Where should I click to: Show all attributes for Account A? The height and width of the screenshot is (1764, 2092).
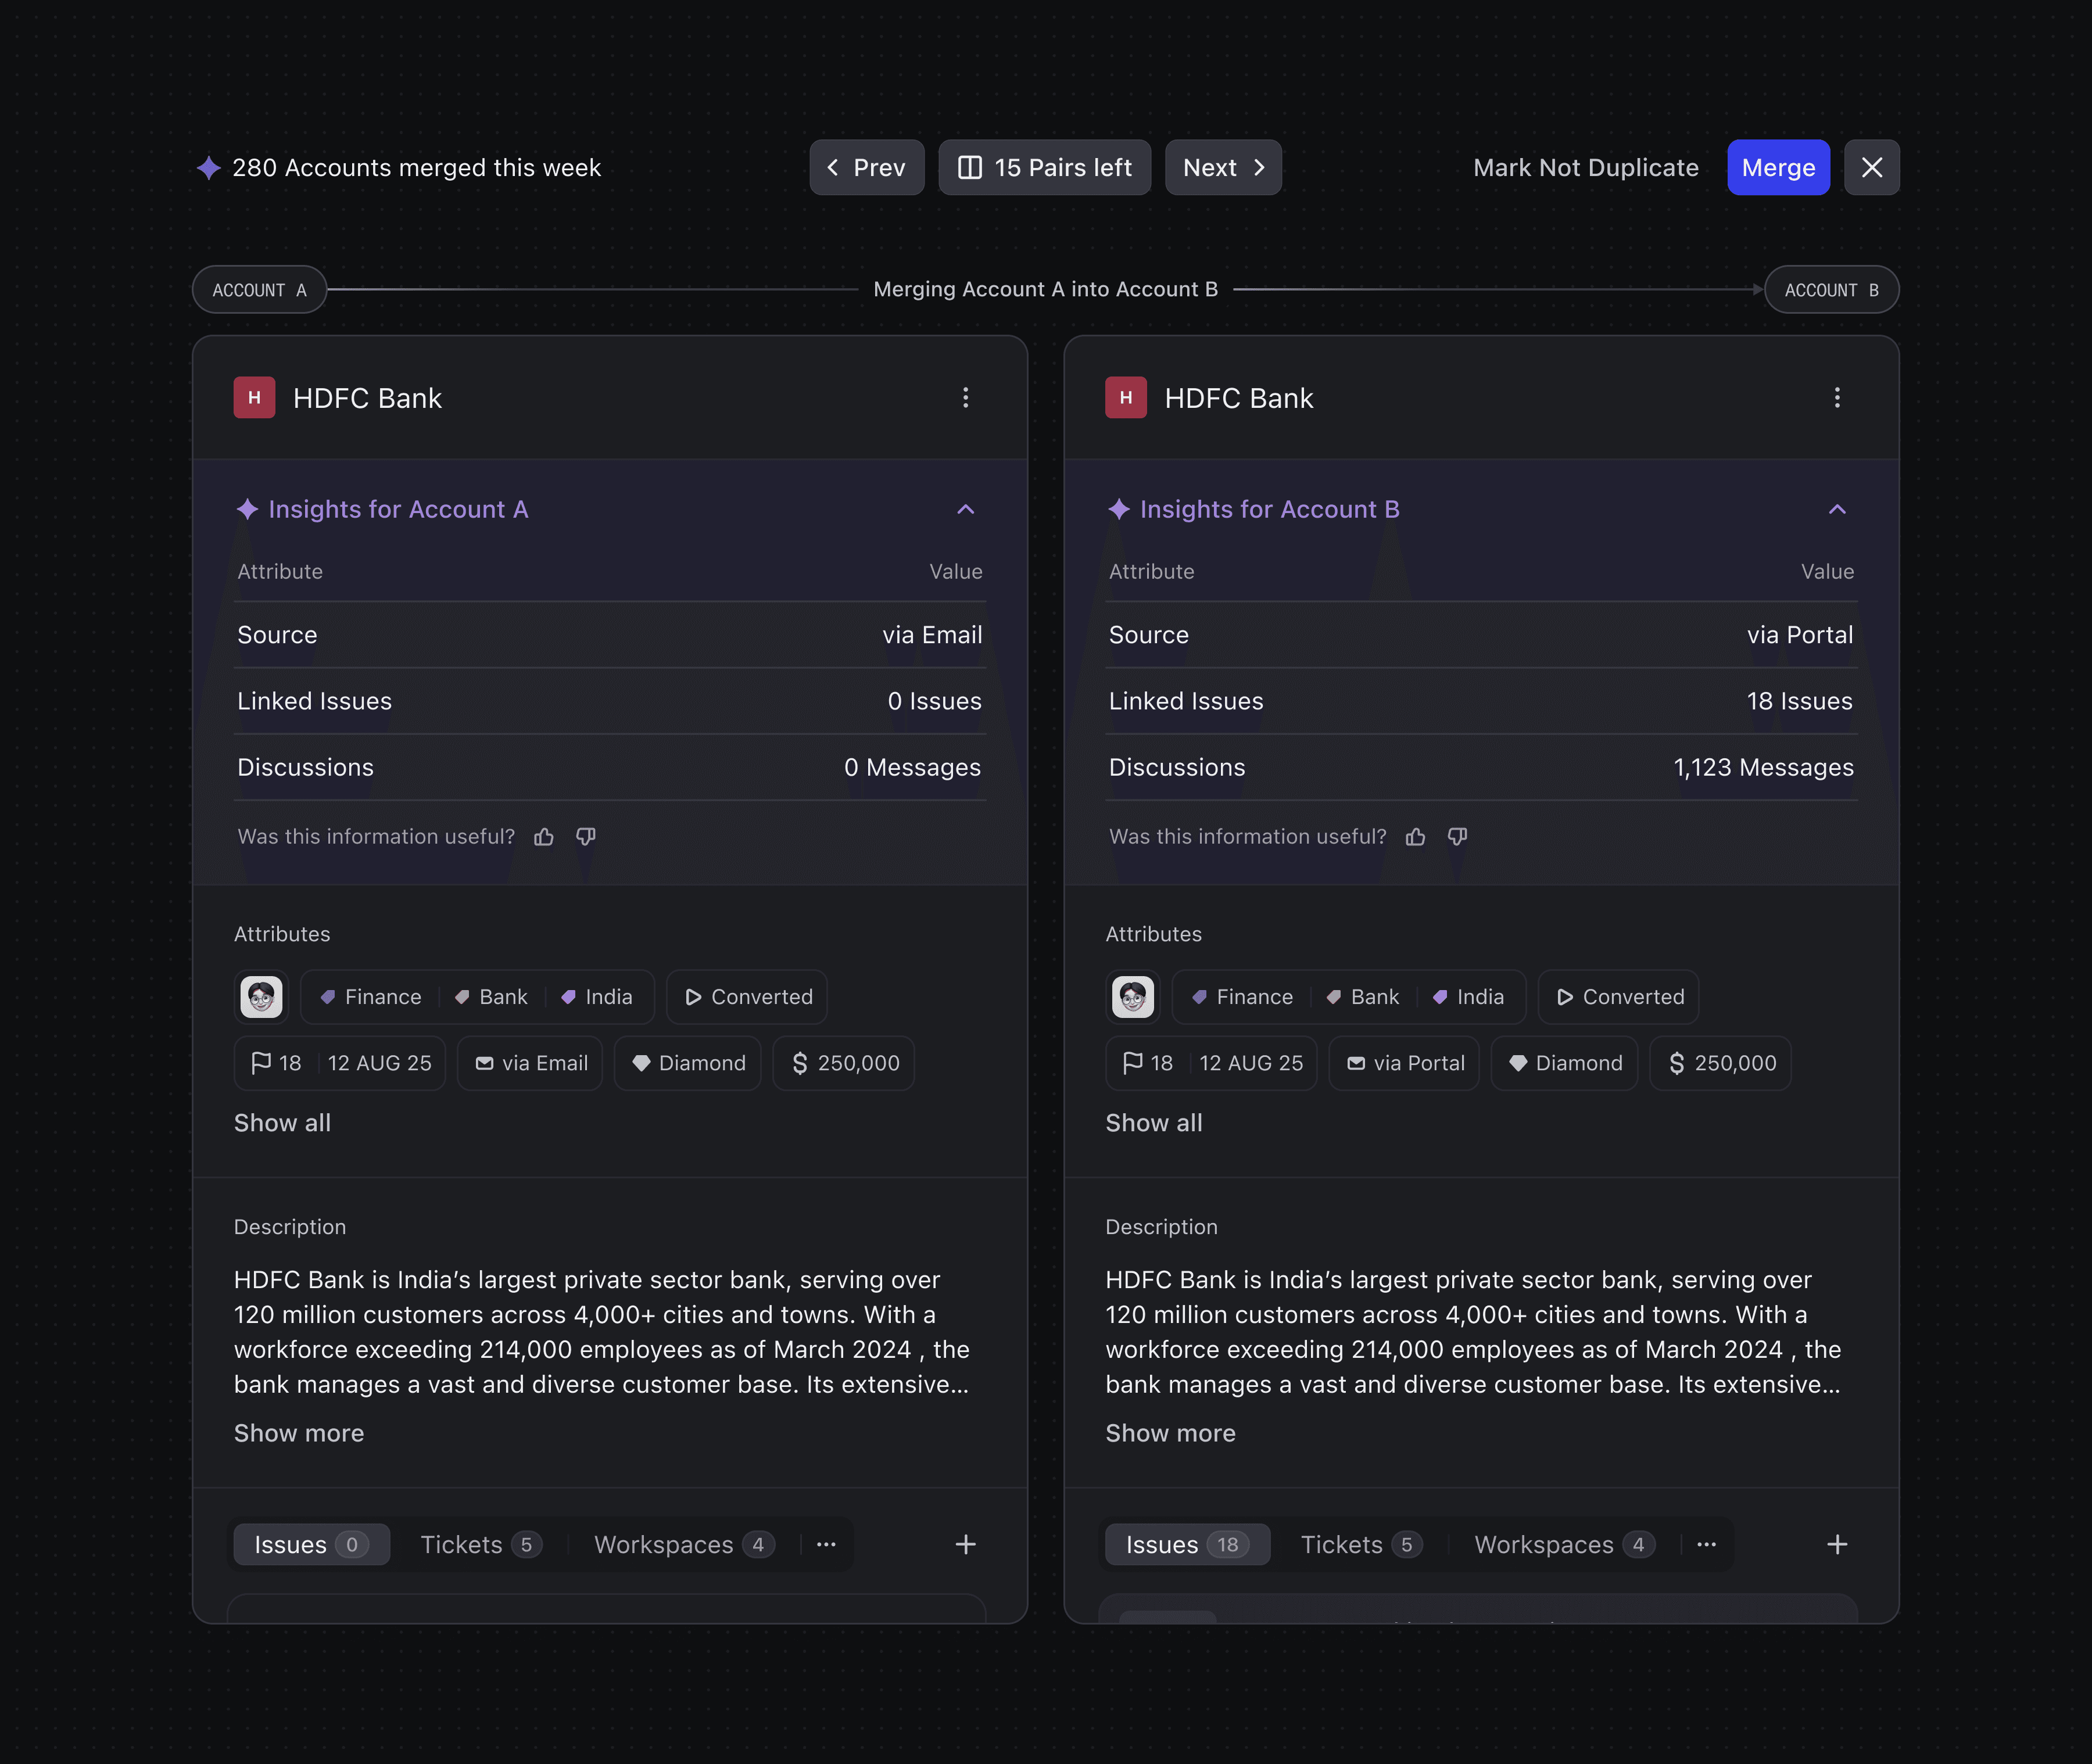[x=282, y=1123]
